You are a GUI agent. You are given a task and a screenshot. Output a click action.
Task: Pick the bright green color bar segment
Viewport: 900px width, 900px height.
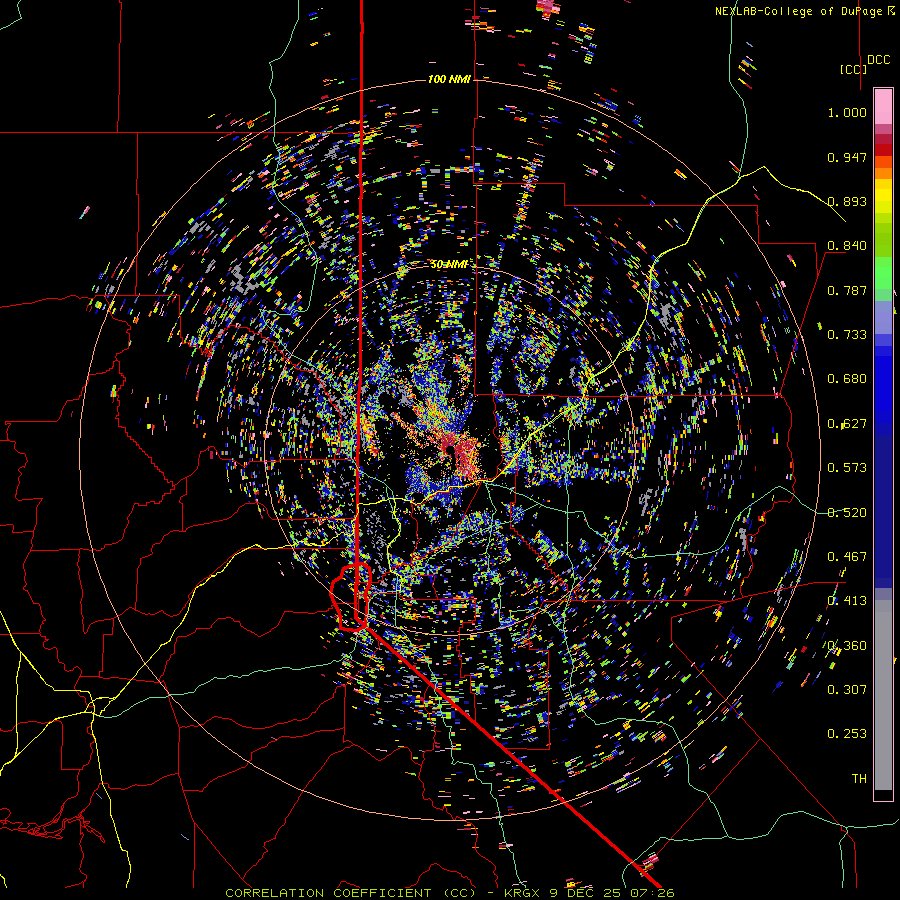pyautogui.click(x=883, y=273)
